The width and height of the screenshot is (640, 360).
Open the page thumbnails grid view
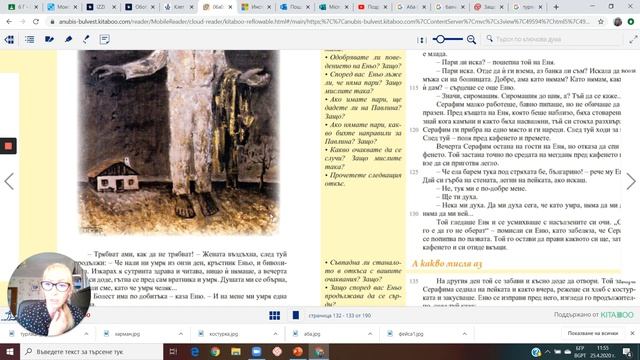pyautogui.click(x=275, y=315)
